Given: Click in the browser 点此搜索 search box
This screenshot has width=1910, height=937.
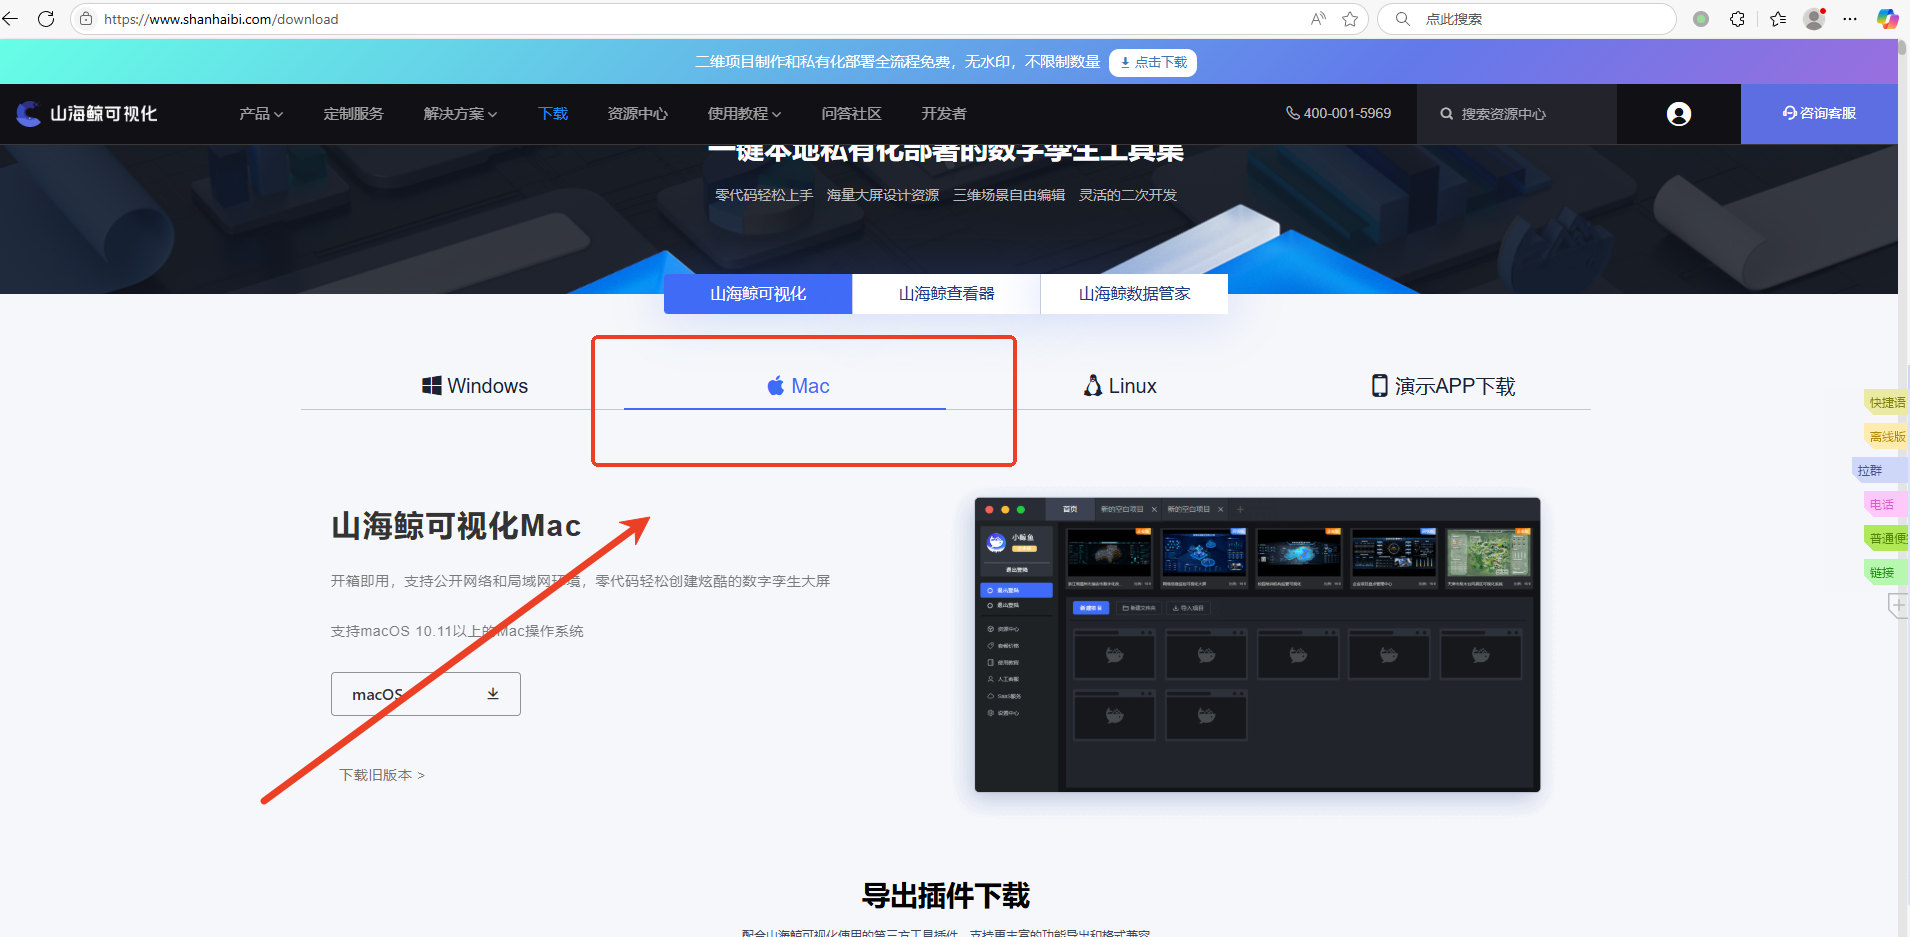Looking at the screenshot, I should pyautogui.click(x=1527, y=19).
